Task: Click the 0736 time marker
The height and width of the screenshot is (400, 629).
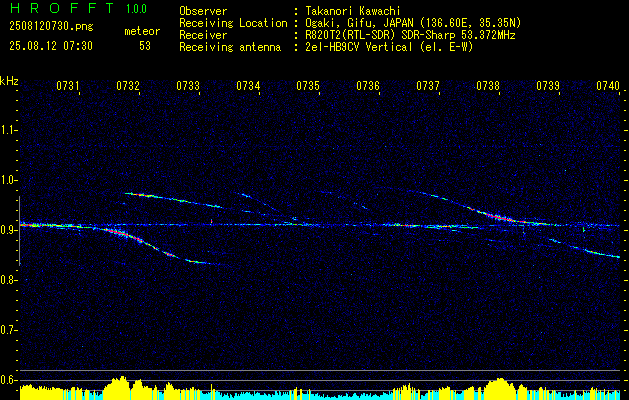Action: click(x=368, y=85)
